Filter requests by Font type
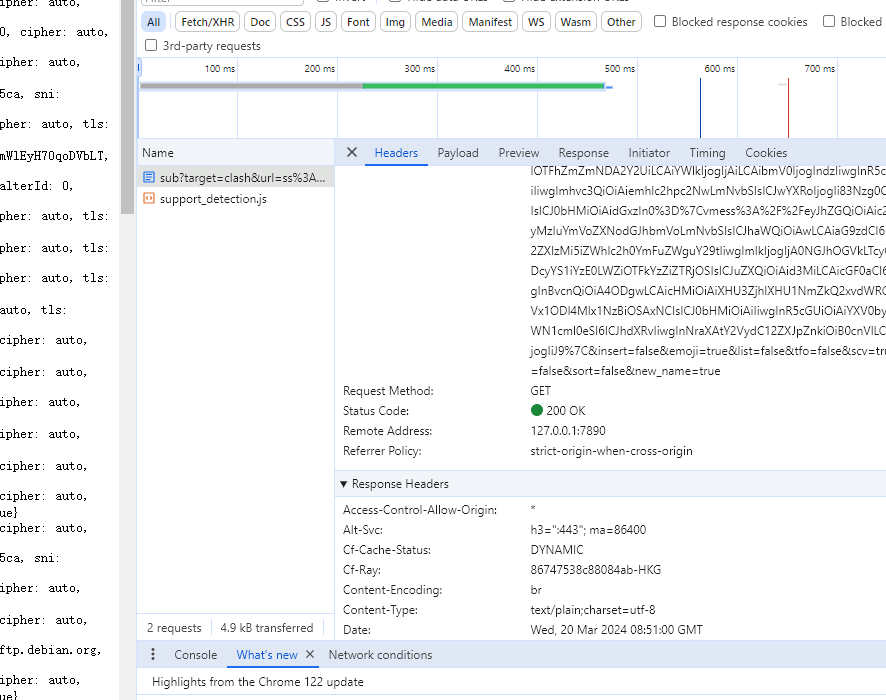The width and height of the screenshot is (886, 700). click(x=358, y=22)
